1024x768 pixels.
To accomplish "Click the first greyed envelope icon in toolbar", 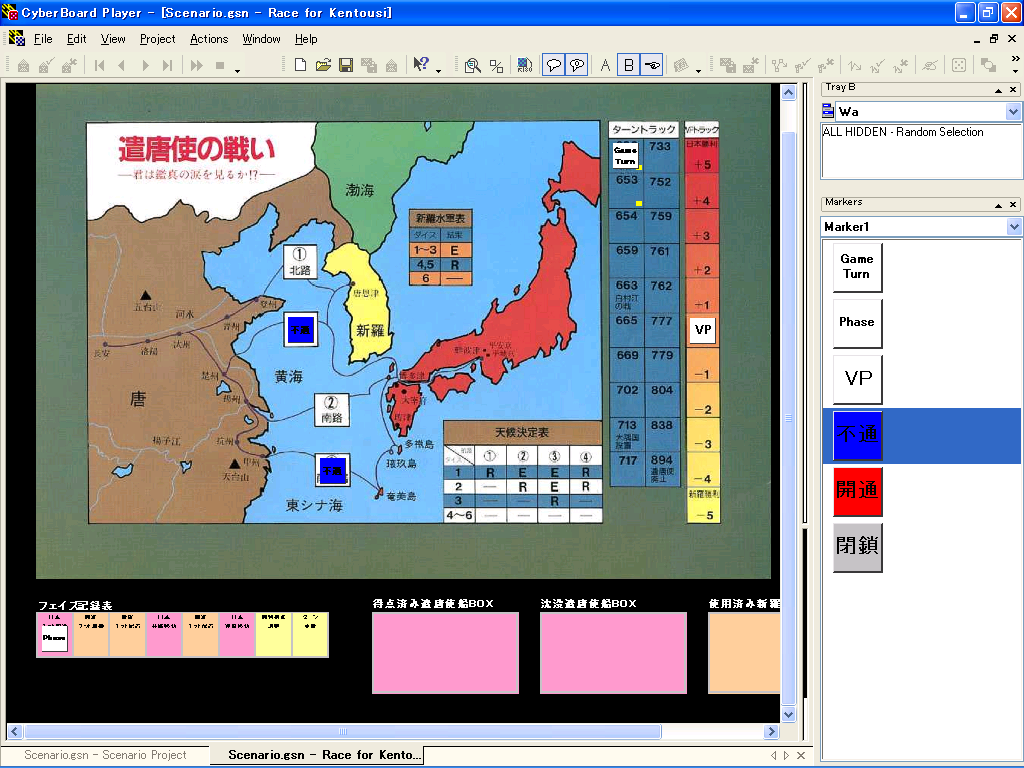I will (23, 65).
